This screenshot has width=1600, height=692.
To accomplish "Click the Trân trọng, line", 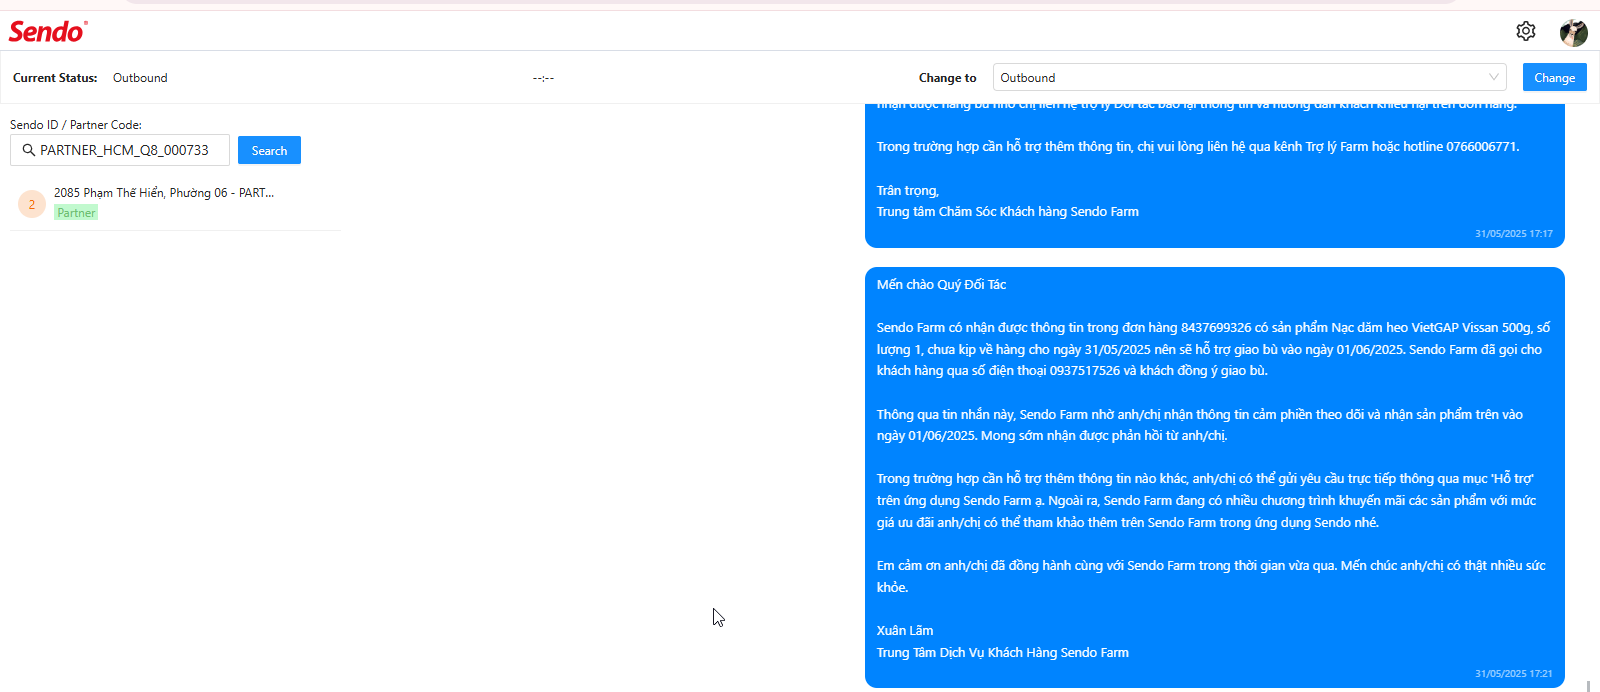I will tap(908, 191).
